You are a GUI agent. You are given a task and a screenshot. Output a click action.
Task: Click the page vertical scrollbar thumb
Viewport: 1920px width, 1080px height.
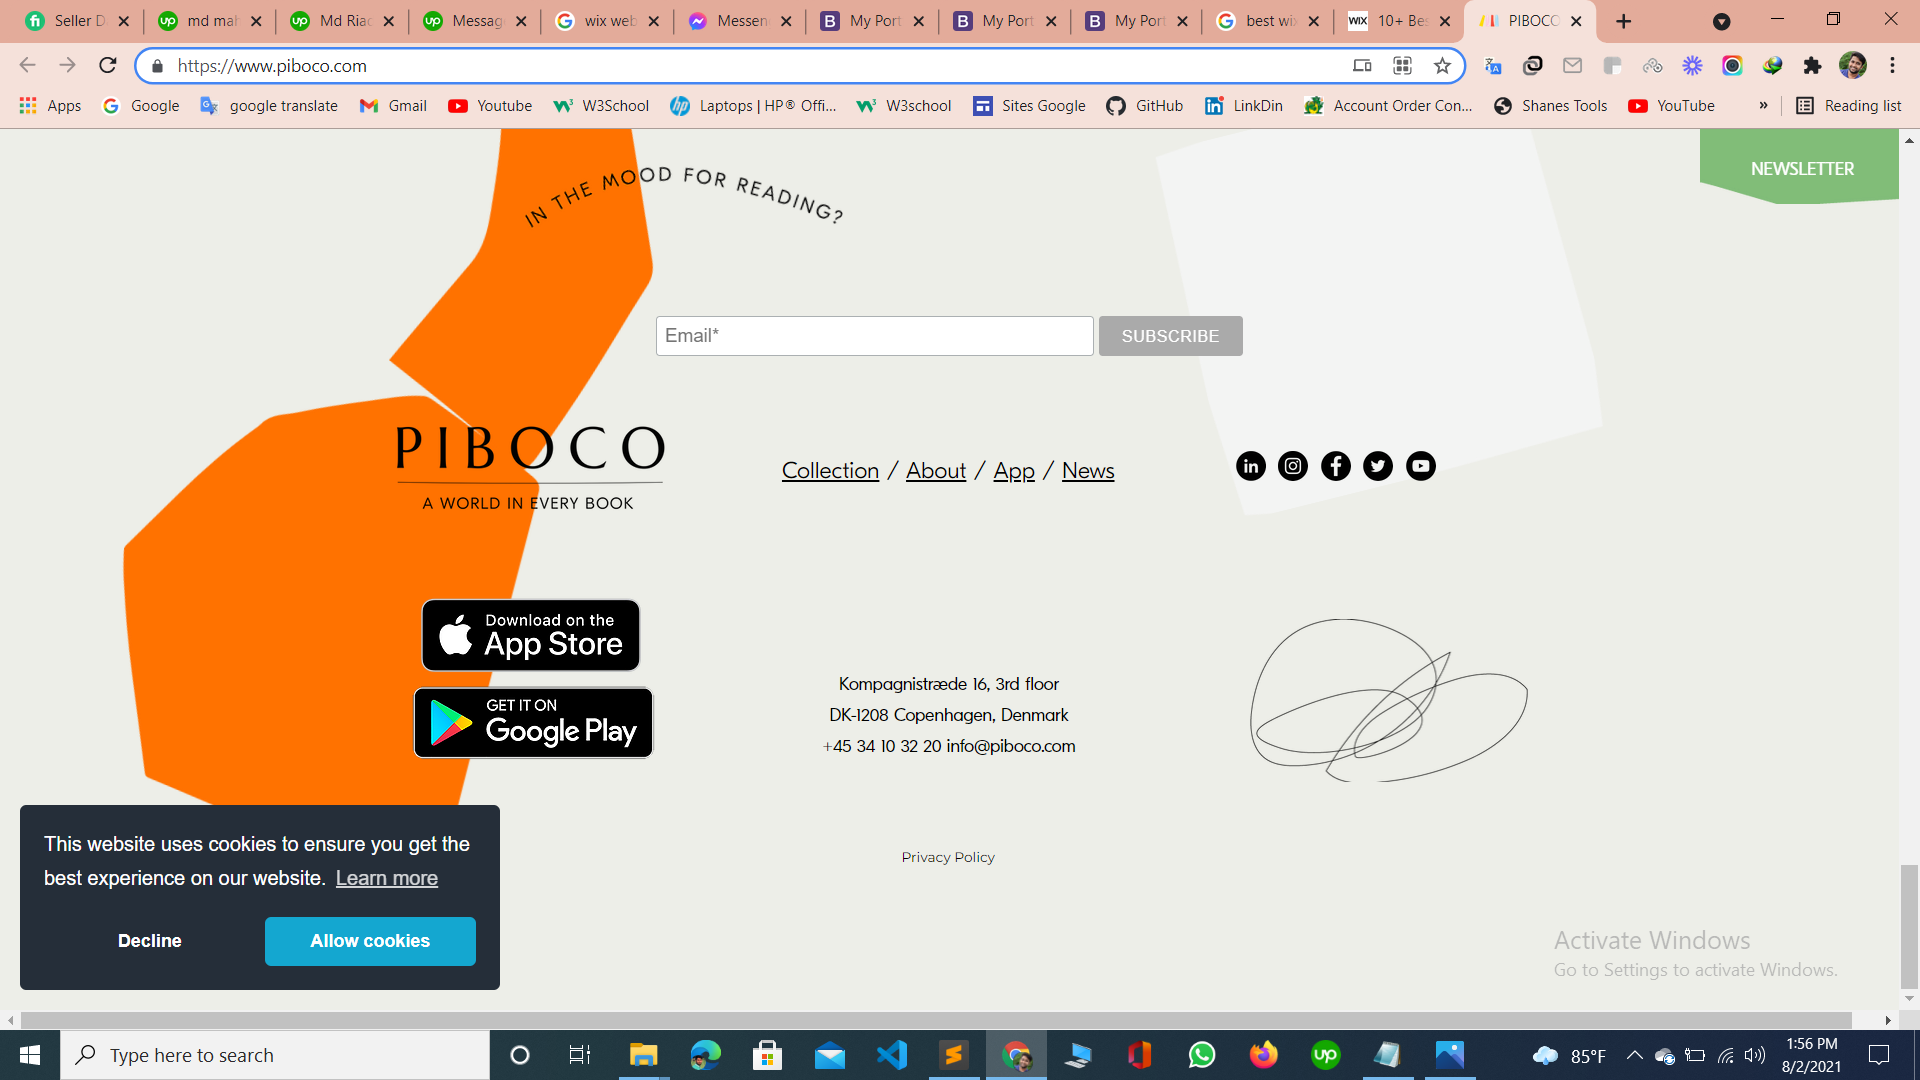(1909, 925)
